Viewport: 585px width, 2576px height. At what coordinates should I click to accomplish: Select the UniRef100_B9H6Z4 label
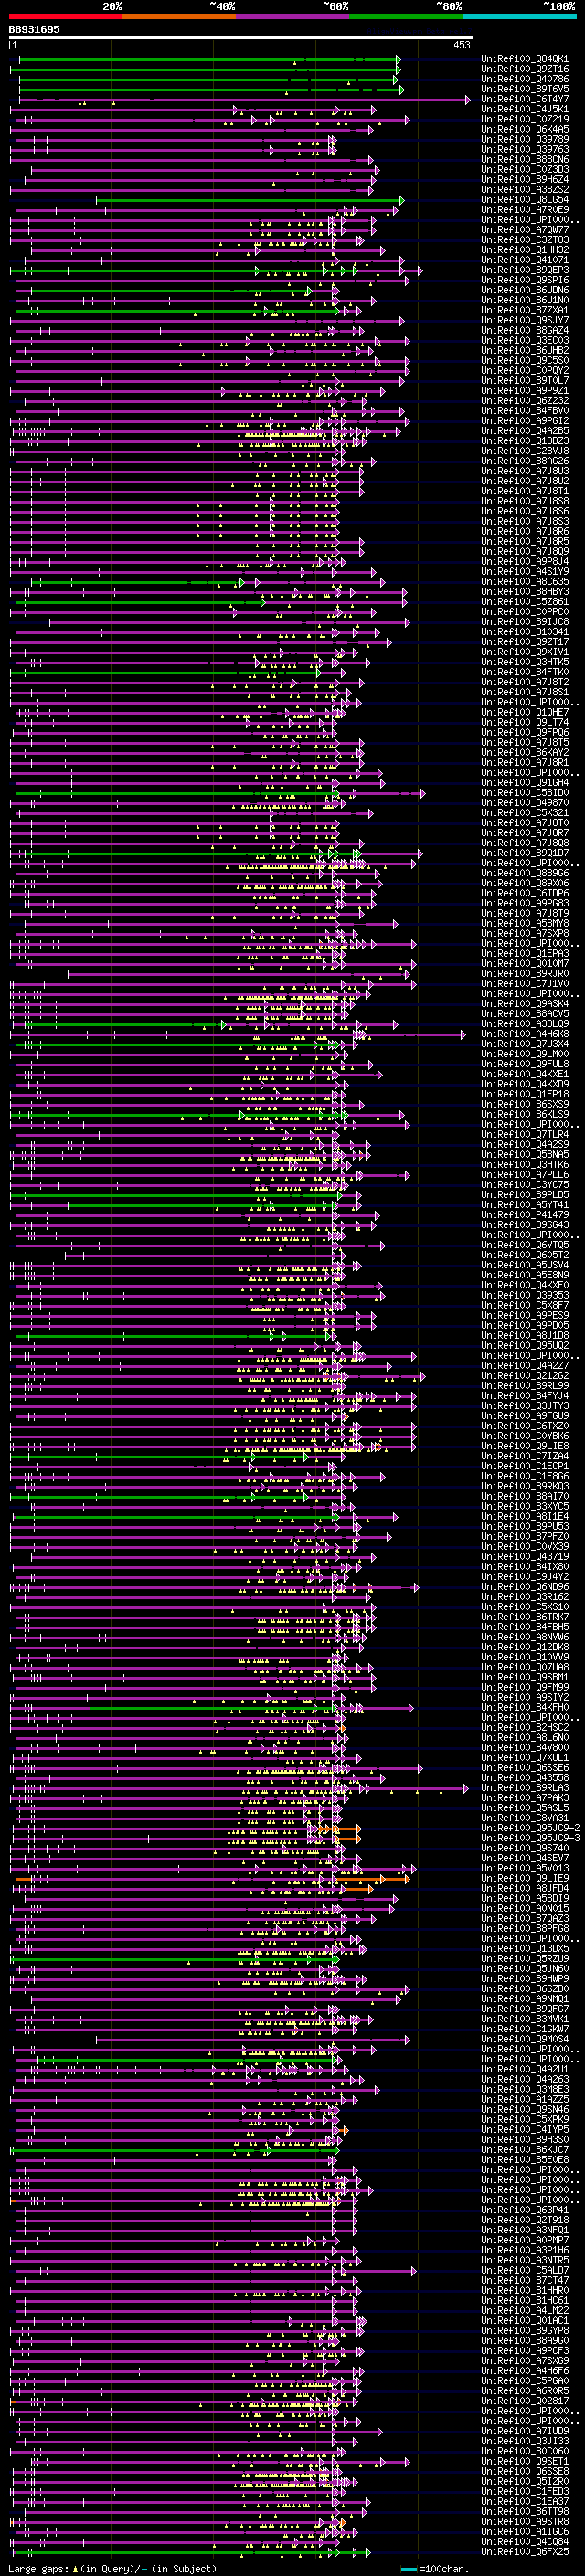tap(525, 179)
